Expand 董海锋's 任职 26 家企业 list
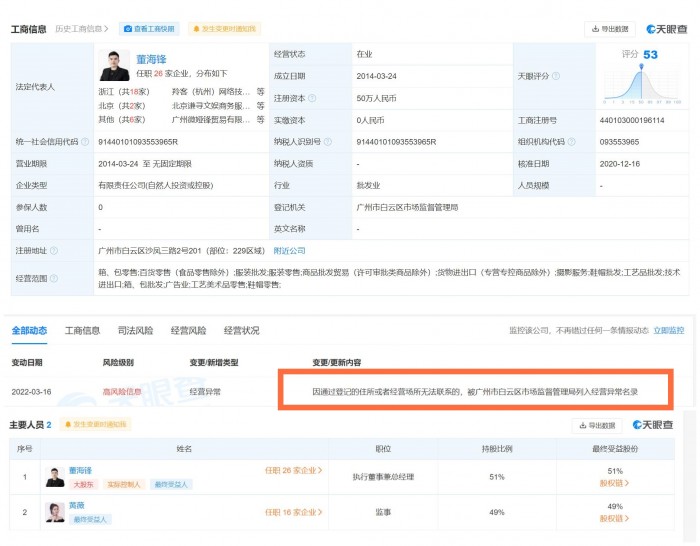Viewport: 700px width, 546px height. click(293, 470)
